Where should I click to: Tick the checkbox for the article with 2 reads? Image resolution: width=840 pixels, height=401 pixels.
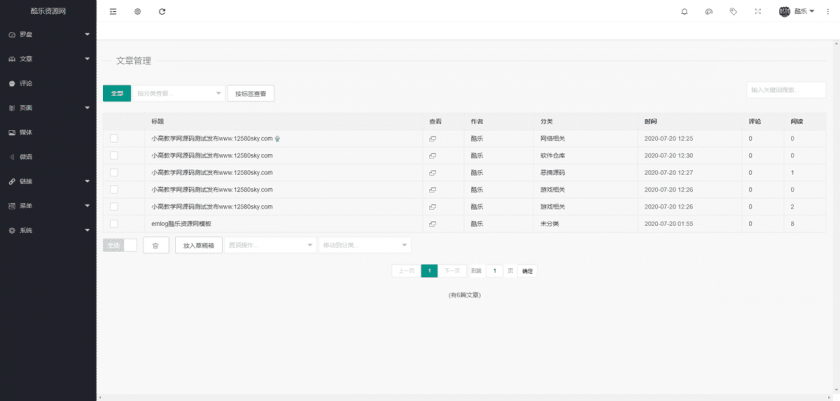(114, 206)
